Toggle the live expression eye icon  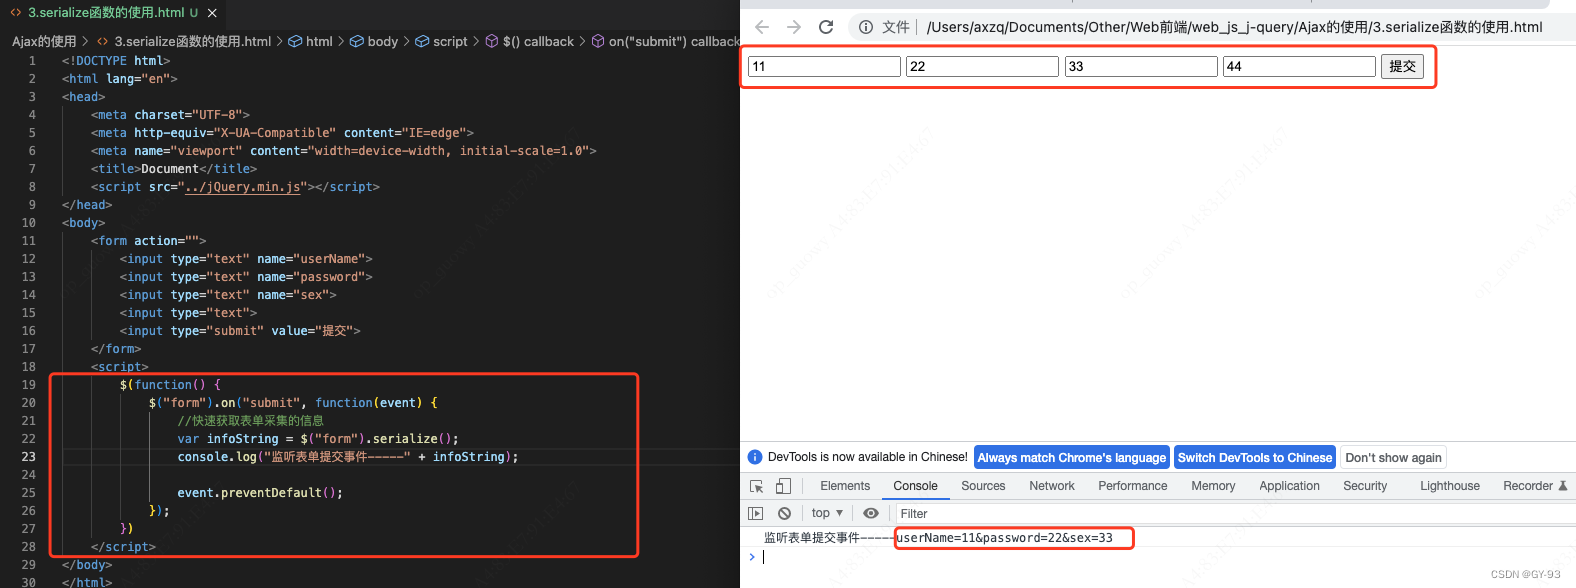coord(871,513)
